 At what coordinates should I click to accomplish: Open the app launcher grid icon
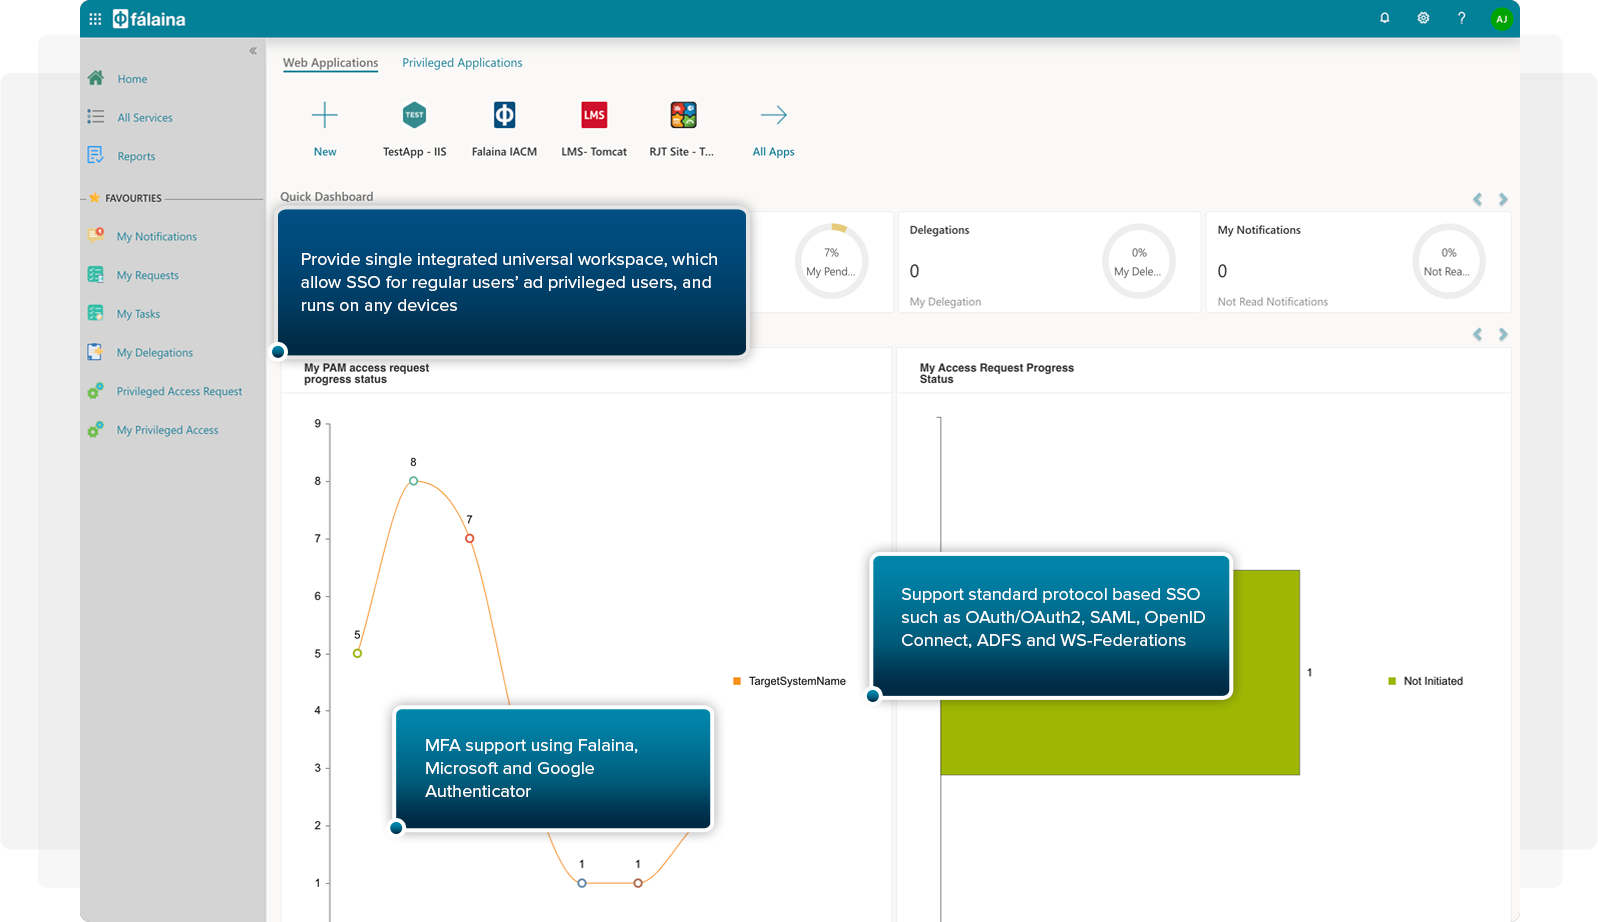[x=95, y=19]
